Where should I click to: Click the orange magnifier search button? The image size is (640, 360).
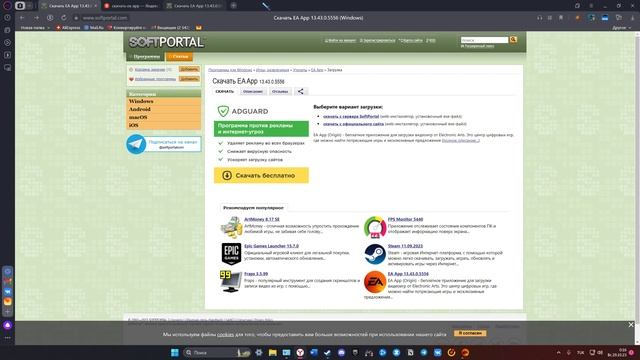click(x=513, y=40)
